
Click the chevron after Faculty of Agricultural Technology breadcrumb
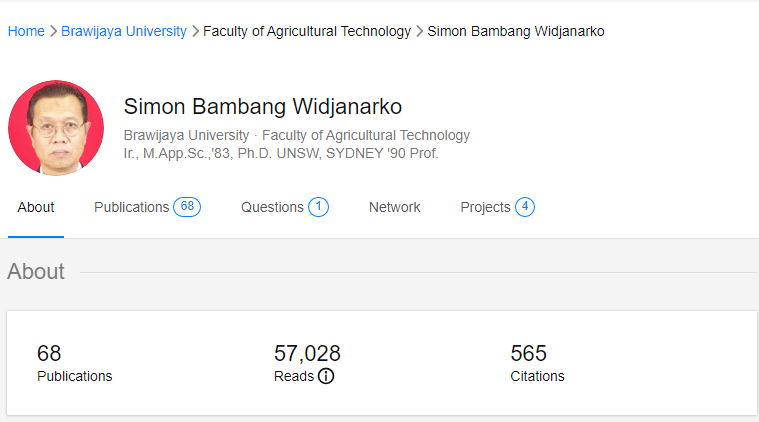tap(419, 31)
